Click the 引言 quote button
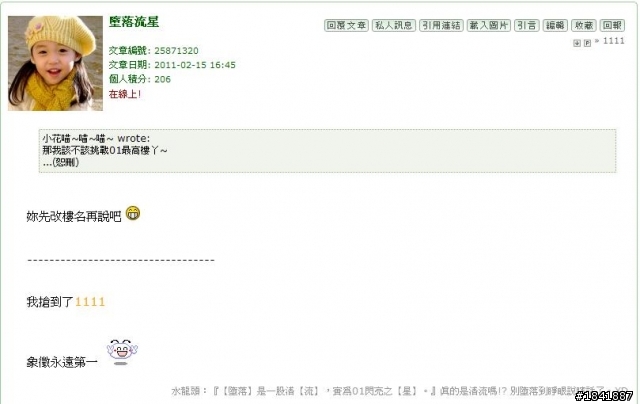The image size is (640, 404). point(527,25)
